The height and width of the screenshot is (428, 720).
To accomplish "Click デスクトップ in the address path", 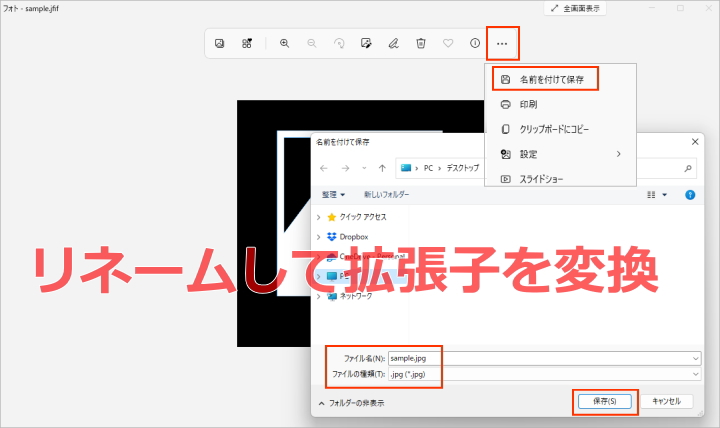I will [462, 168].
